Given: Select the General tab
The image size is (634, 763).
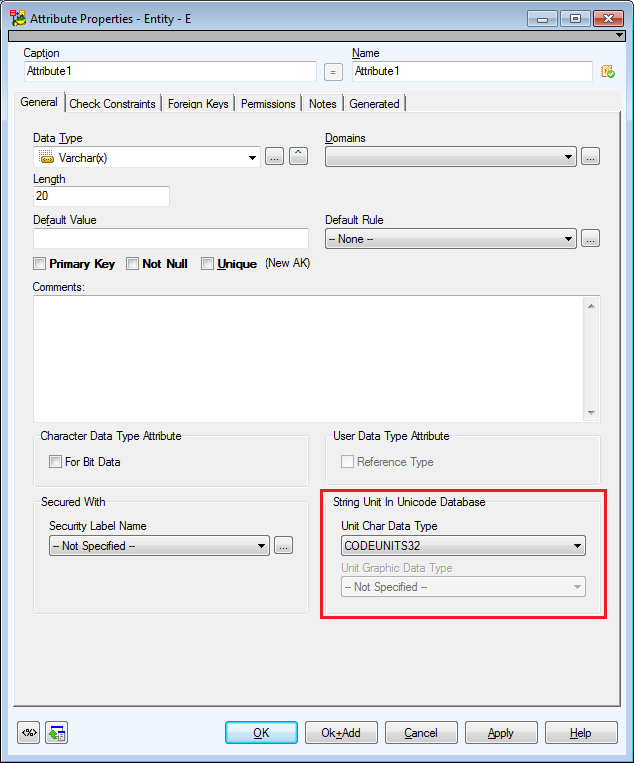Looking at the screenshot, I should [x=39, y=102].
